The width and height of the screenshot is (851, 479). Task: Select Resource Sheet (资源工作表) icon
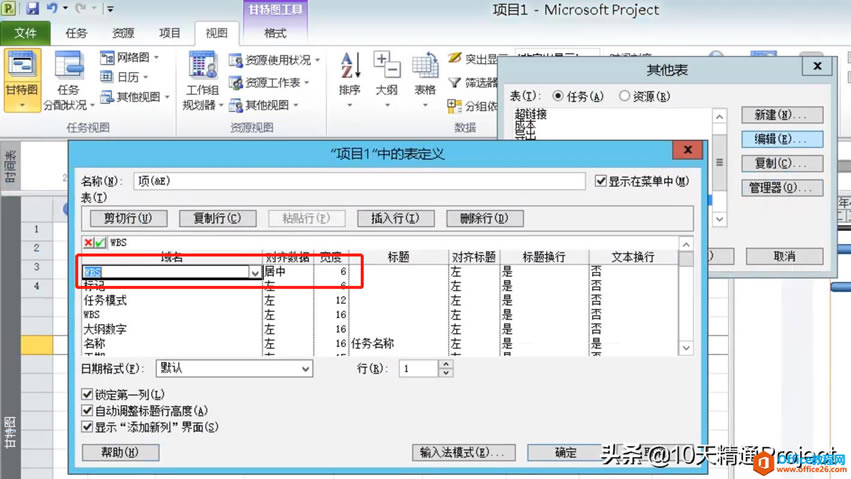(236, 82)
